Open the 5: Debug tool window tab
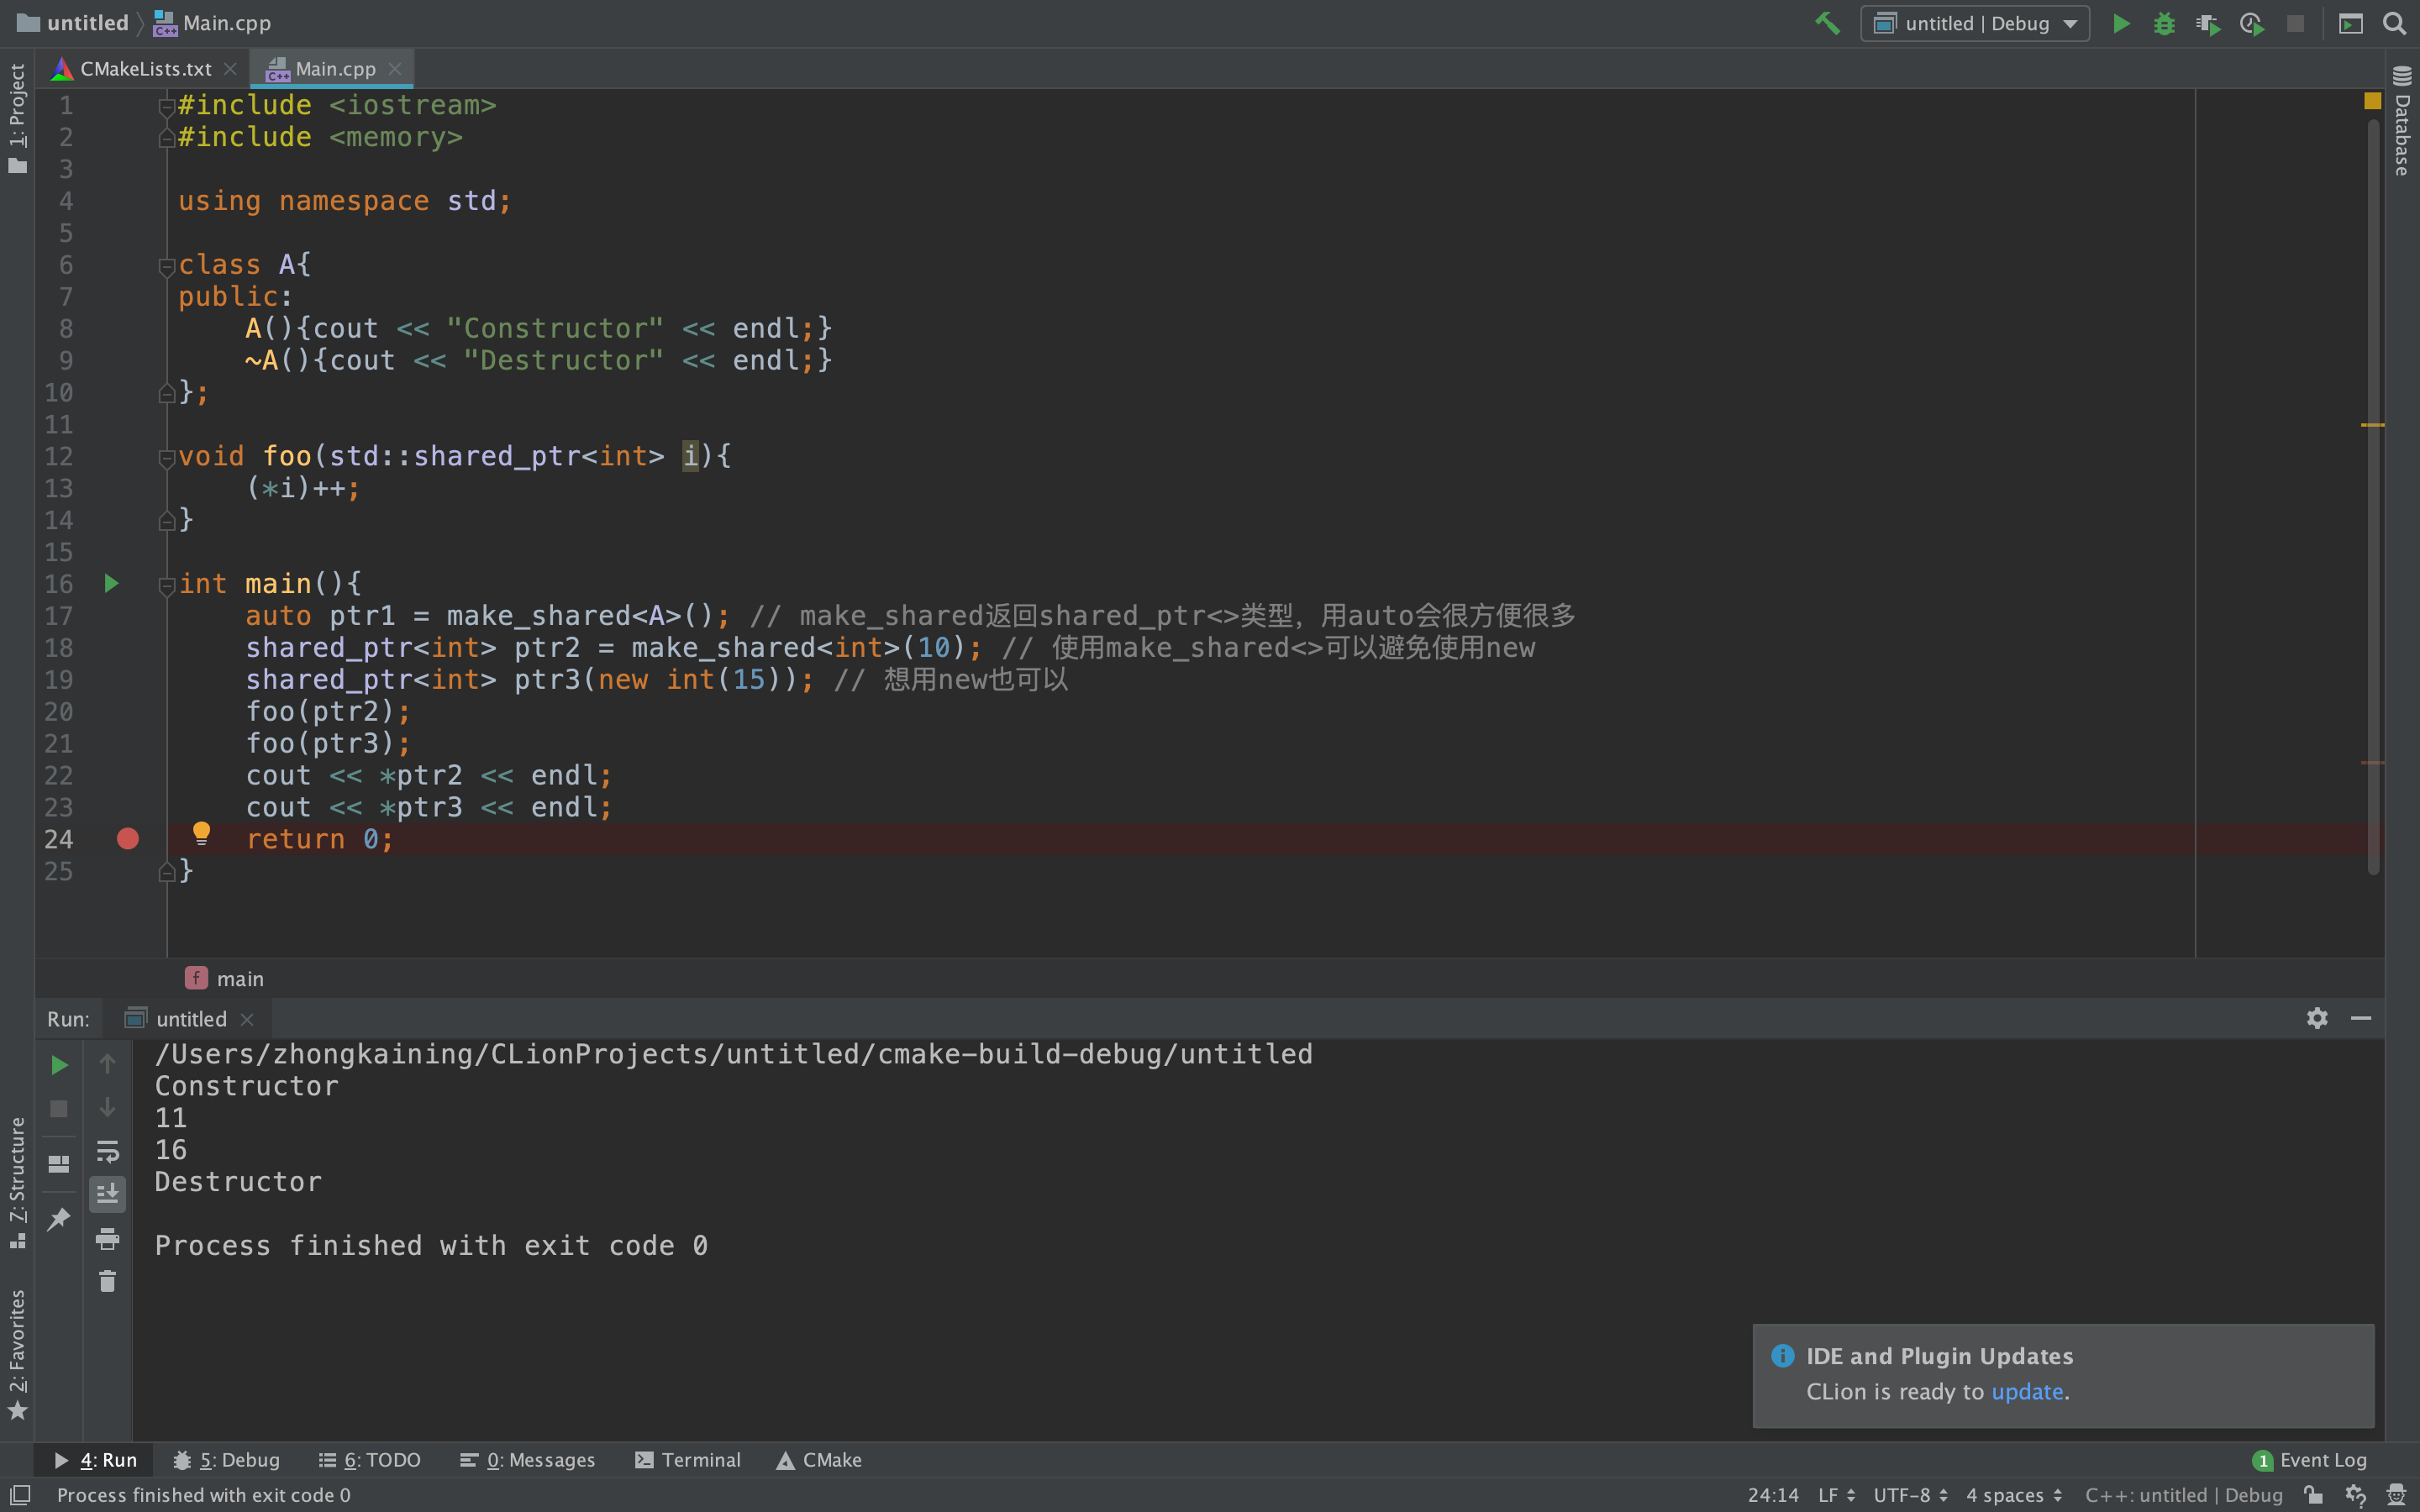This screenshot has width=2420, height=1512. [x=226, y=1460]
